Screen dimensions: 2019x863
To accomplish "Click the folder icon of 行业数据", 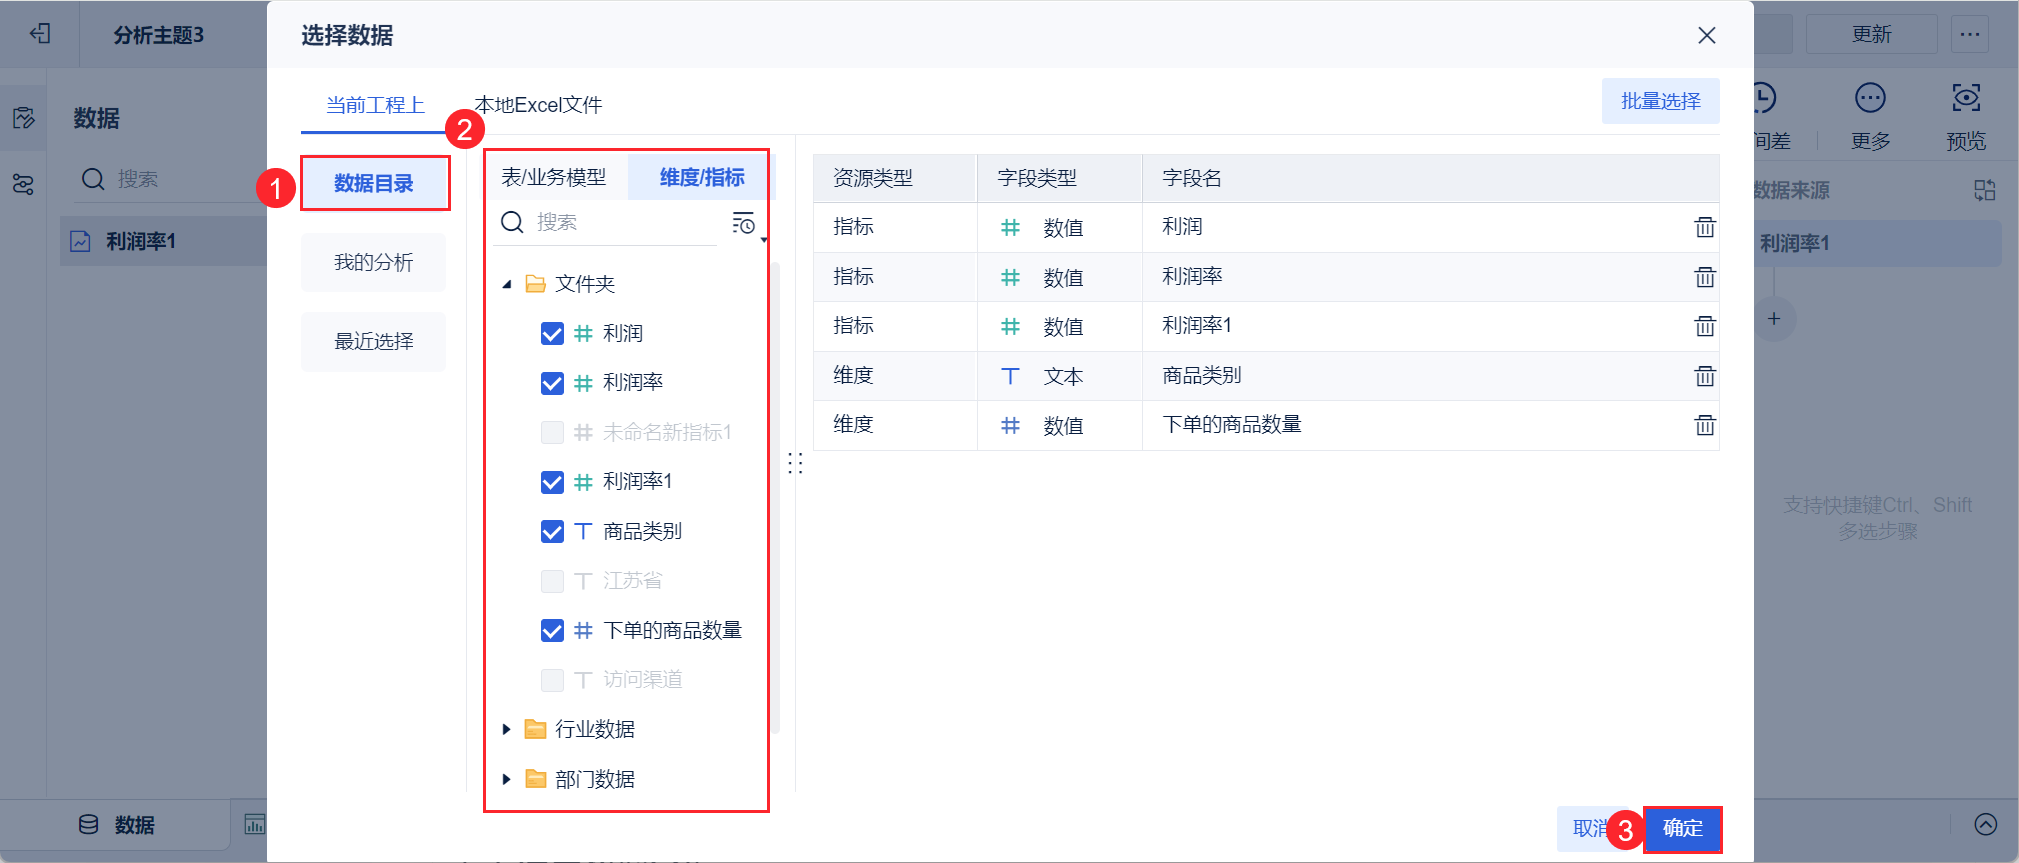I will click(x=536, y=729).
